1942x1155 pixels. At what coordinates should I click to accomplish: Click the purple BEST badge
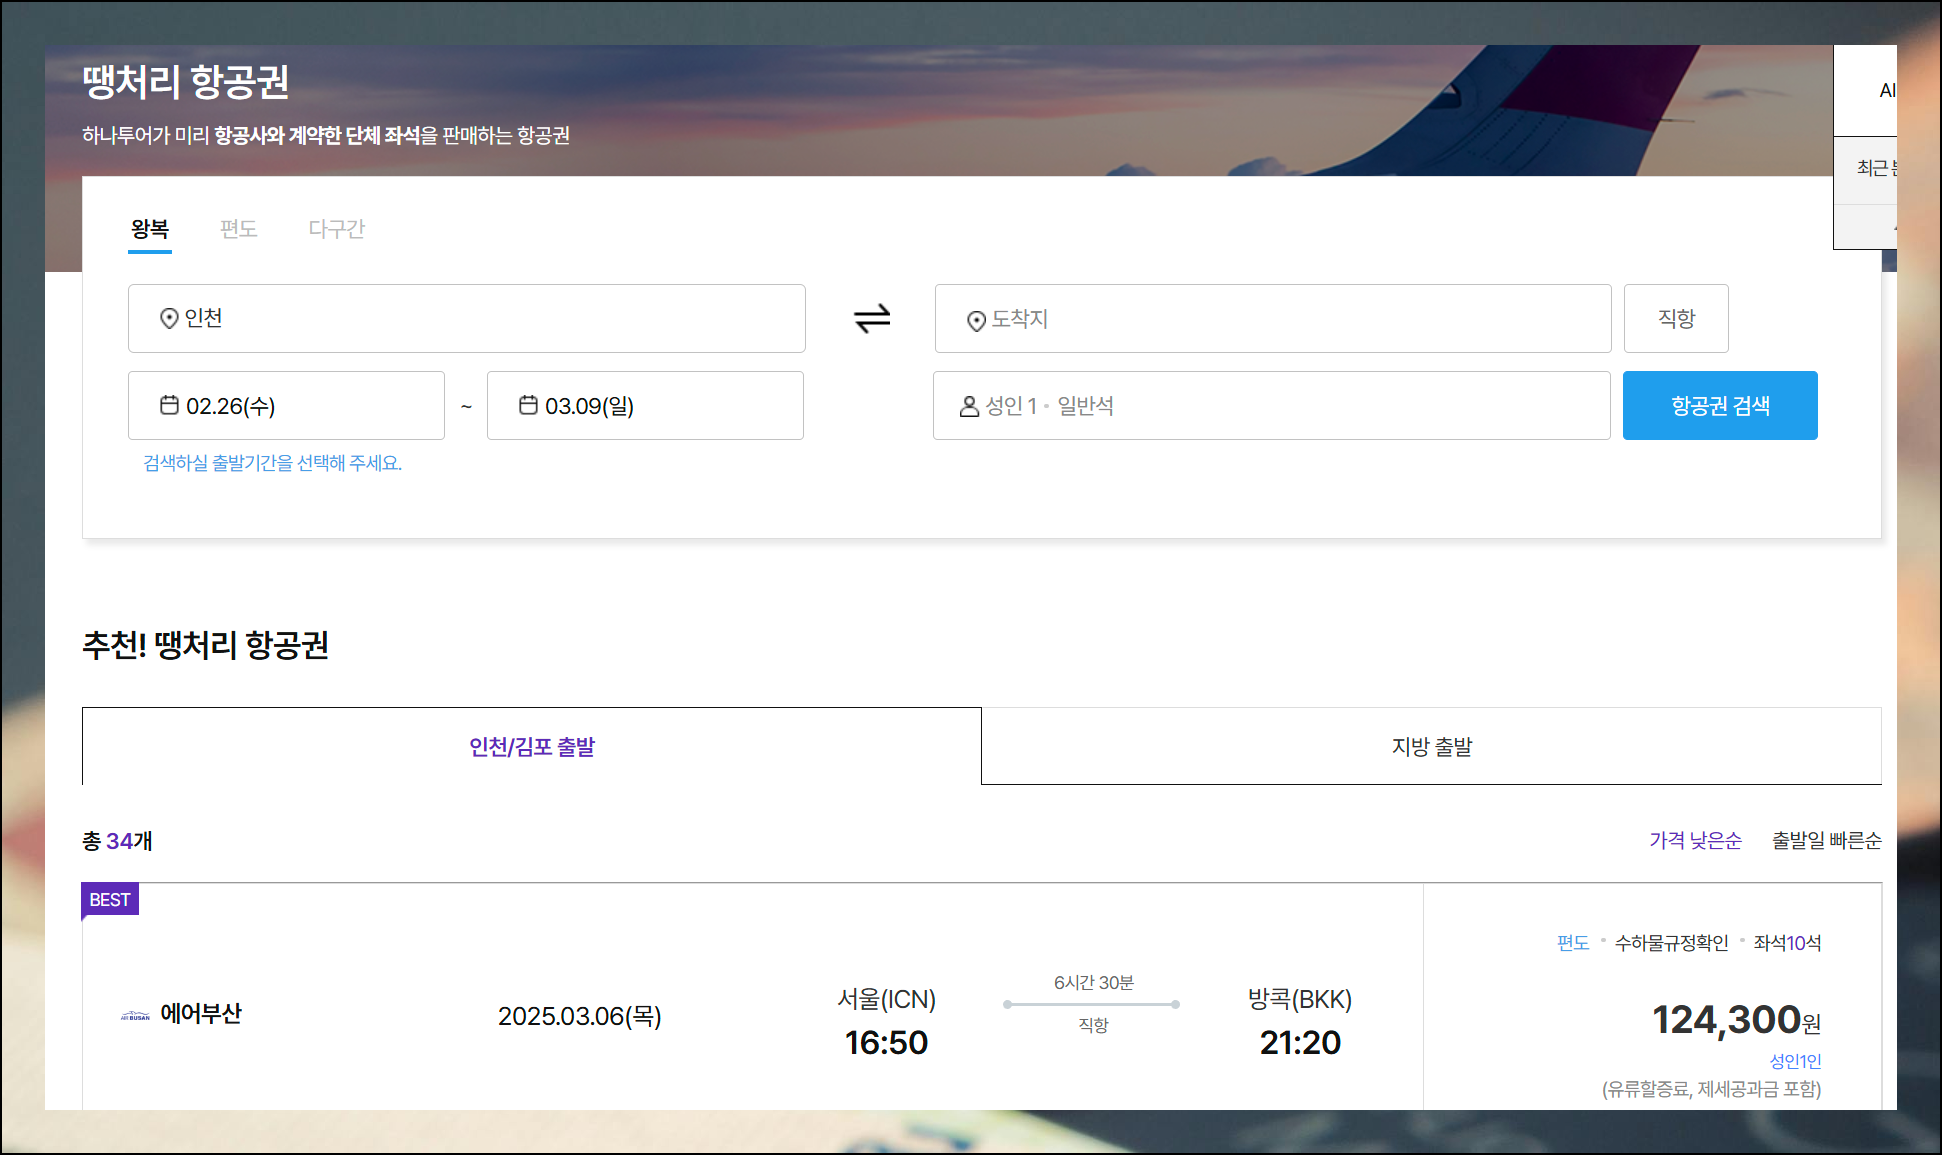coord(110,899)
